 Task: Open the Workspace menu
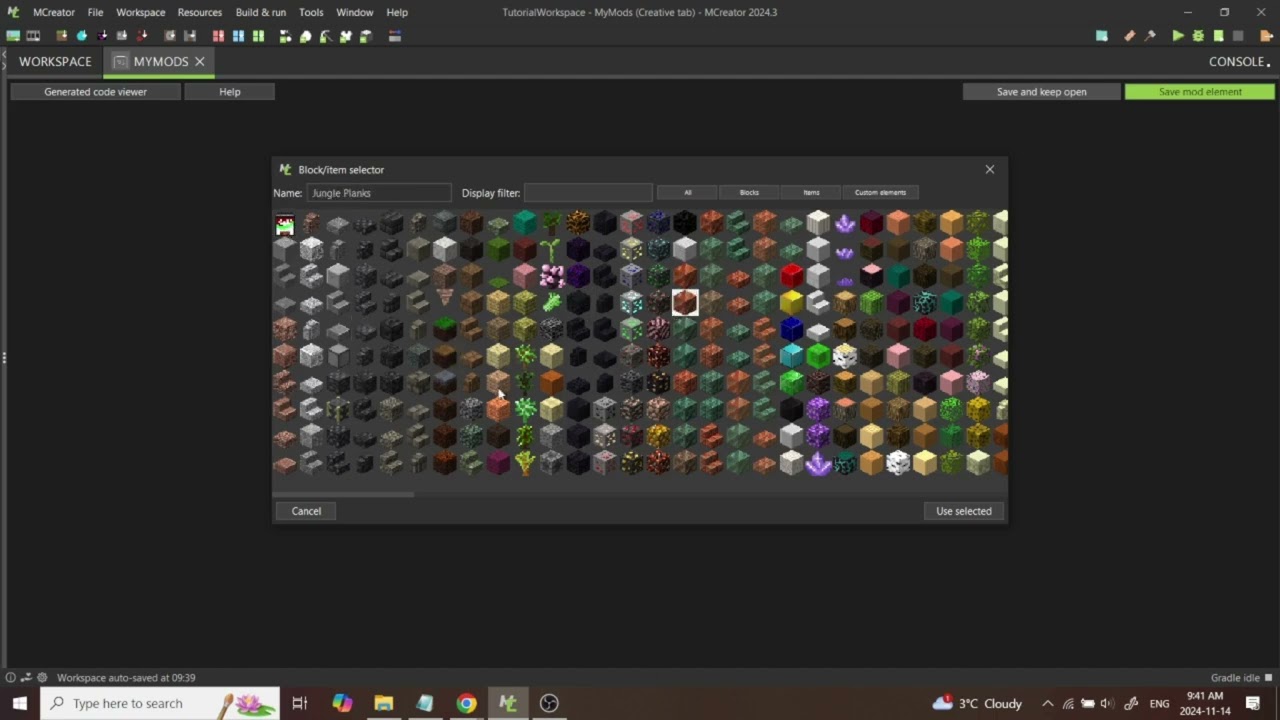pos(140,12)
